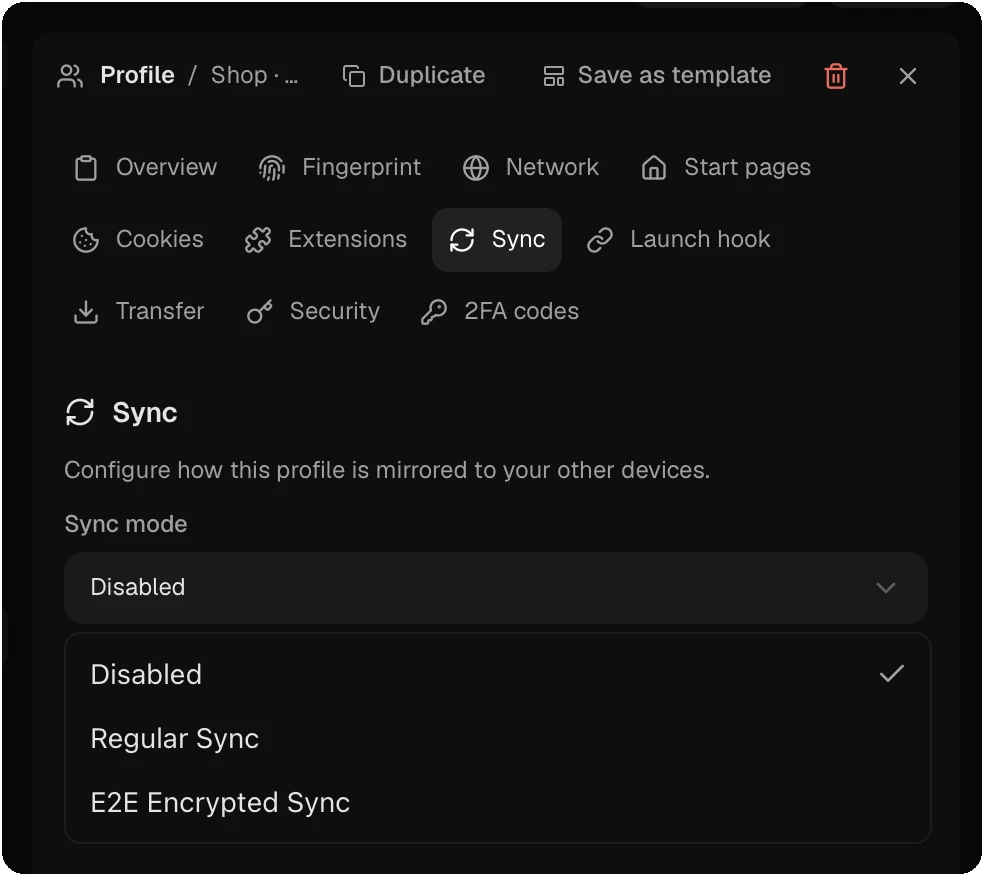Click the Duplicate button label
Screen dimensions: 984x876
tap(432, 76)
